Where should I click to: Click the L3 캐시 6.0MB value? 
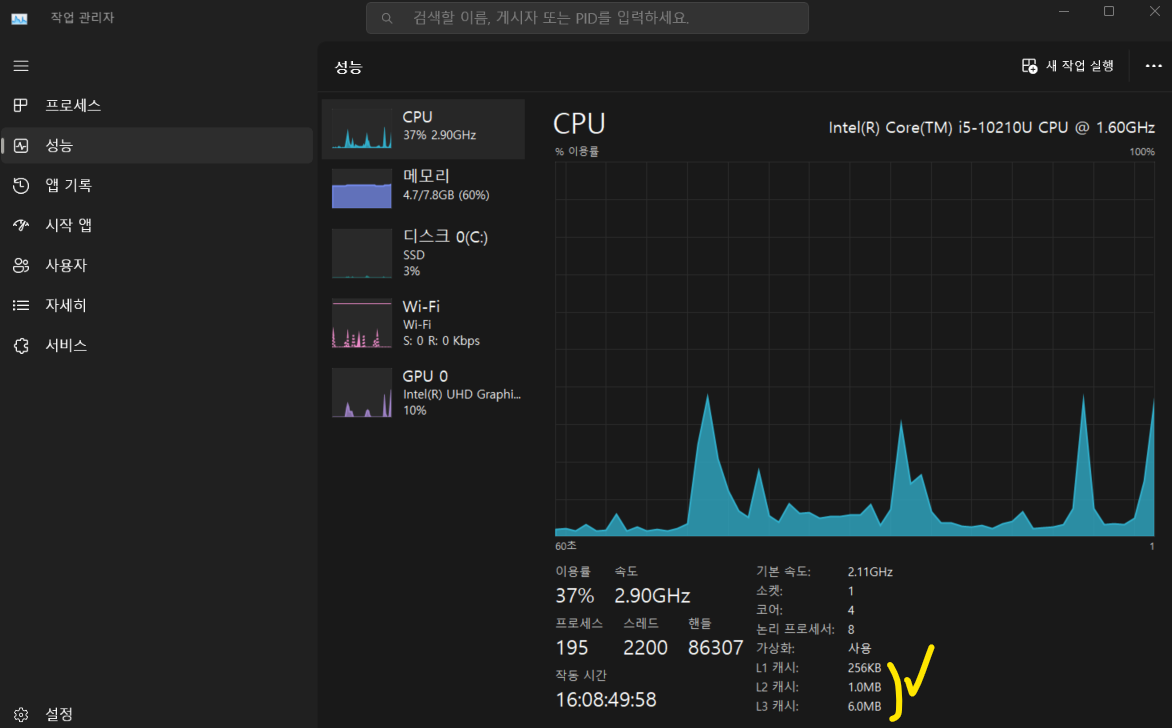864,706
